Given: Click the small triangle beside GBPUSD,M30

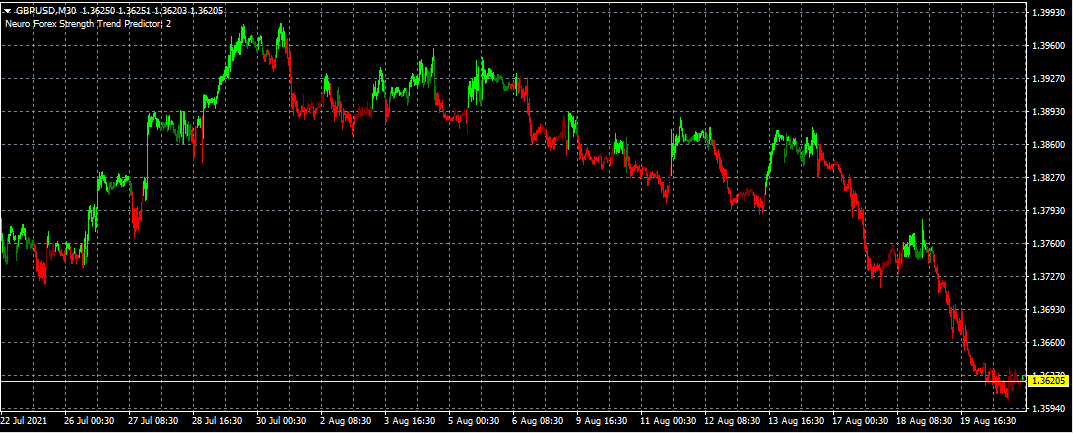Looking at the screenshot, I should [8, 11].
